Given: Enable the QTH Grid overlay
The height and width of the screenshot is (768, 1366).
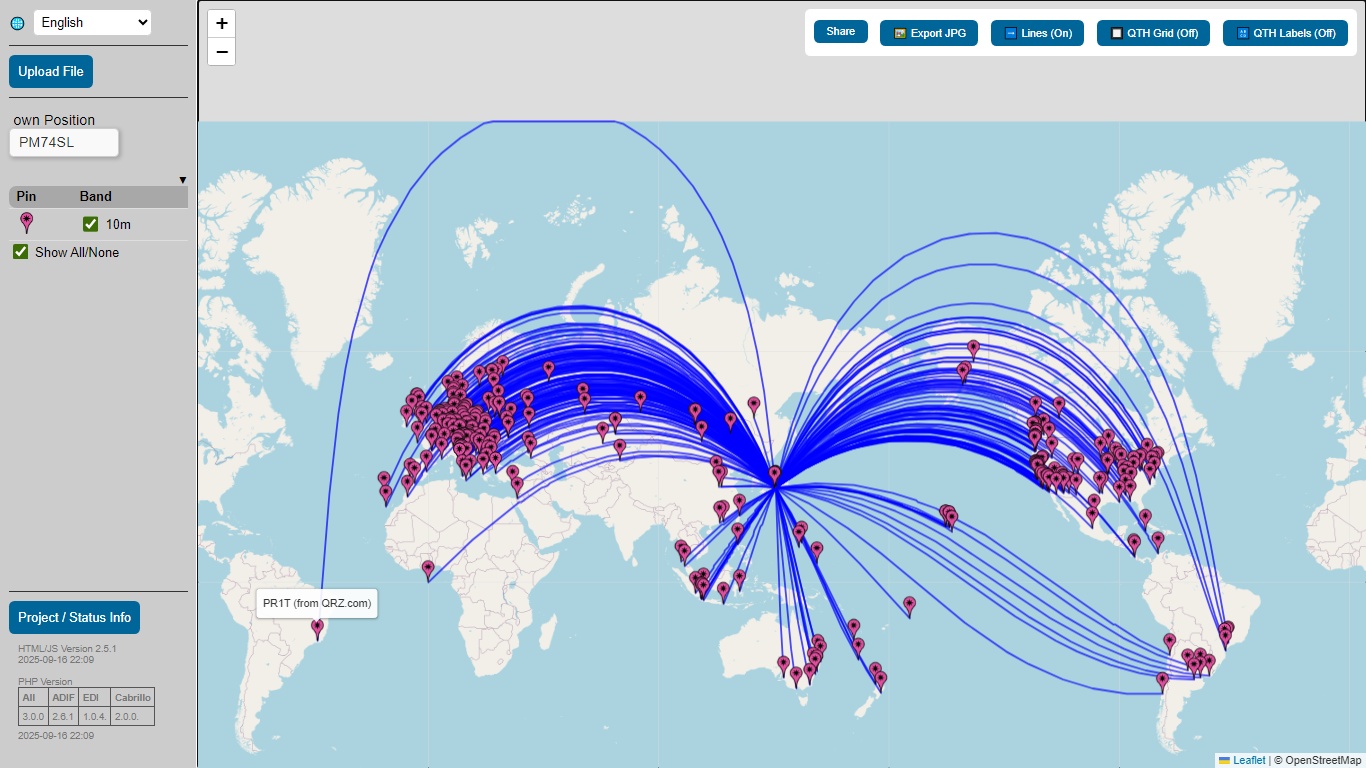Looking at the screenshot, I should coord(1153,33).
